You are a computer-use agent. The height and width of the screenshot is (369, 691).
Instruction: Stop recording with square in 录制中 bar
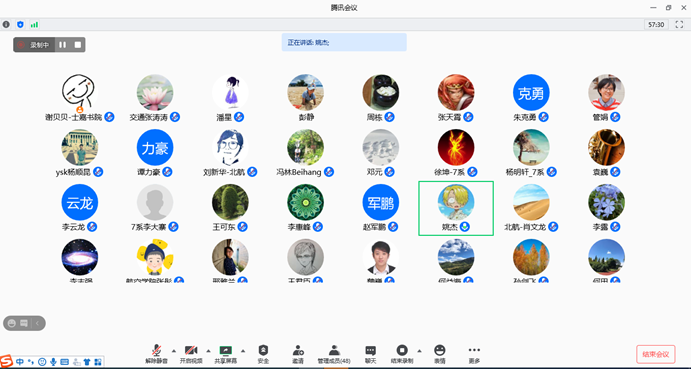[x=78, y=45]
